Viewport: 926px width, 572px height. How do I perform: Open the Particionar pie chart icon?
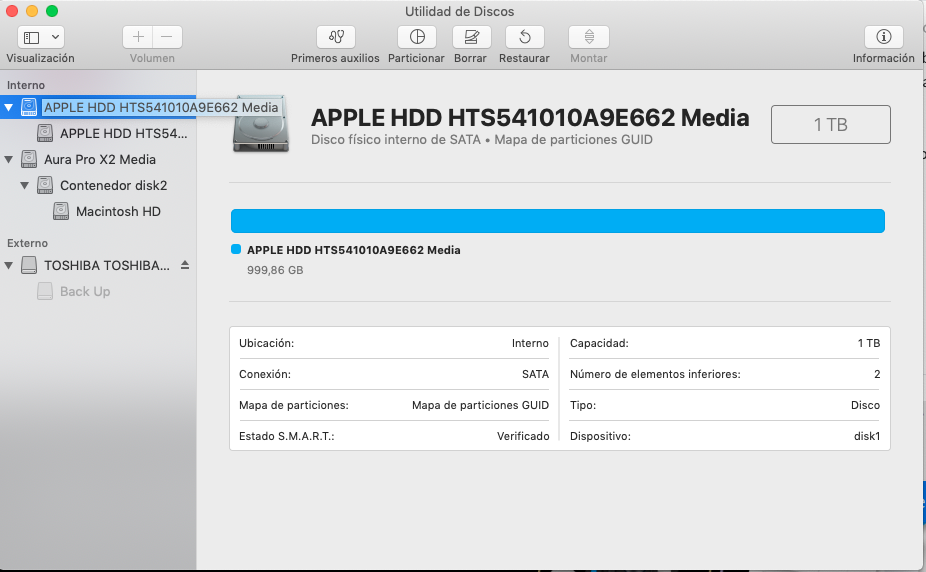[x=417, y=37]
